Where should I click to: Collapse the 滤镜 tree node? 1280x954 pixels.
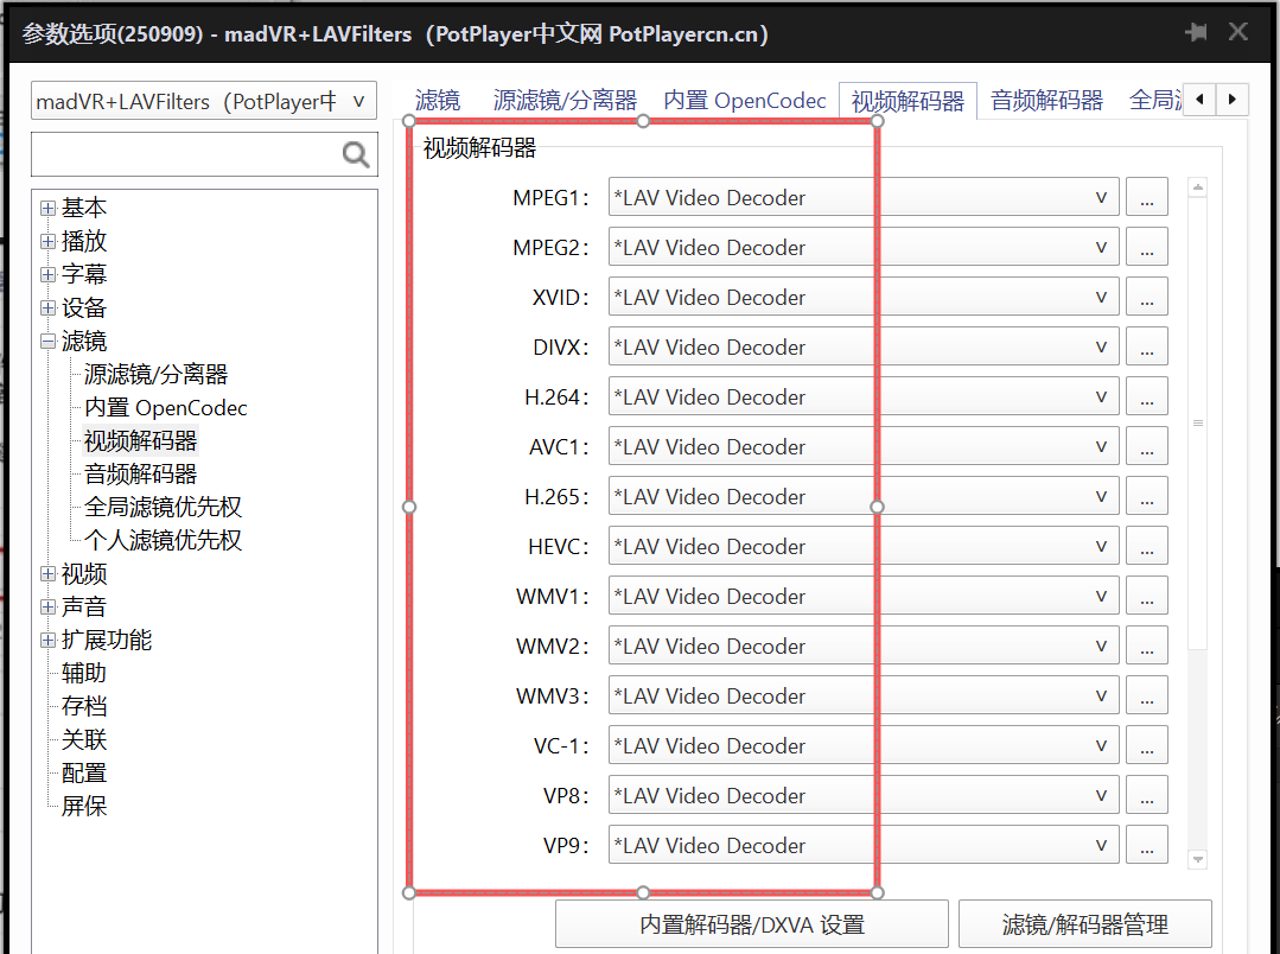(48, 341)
